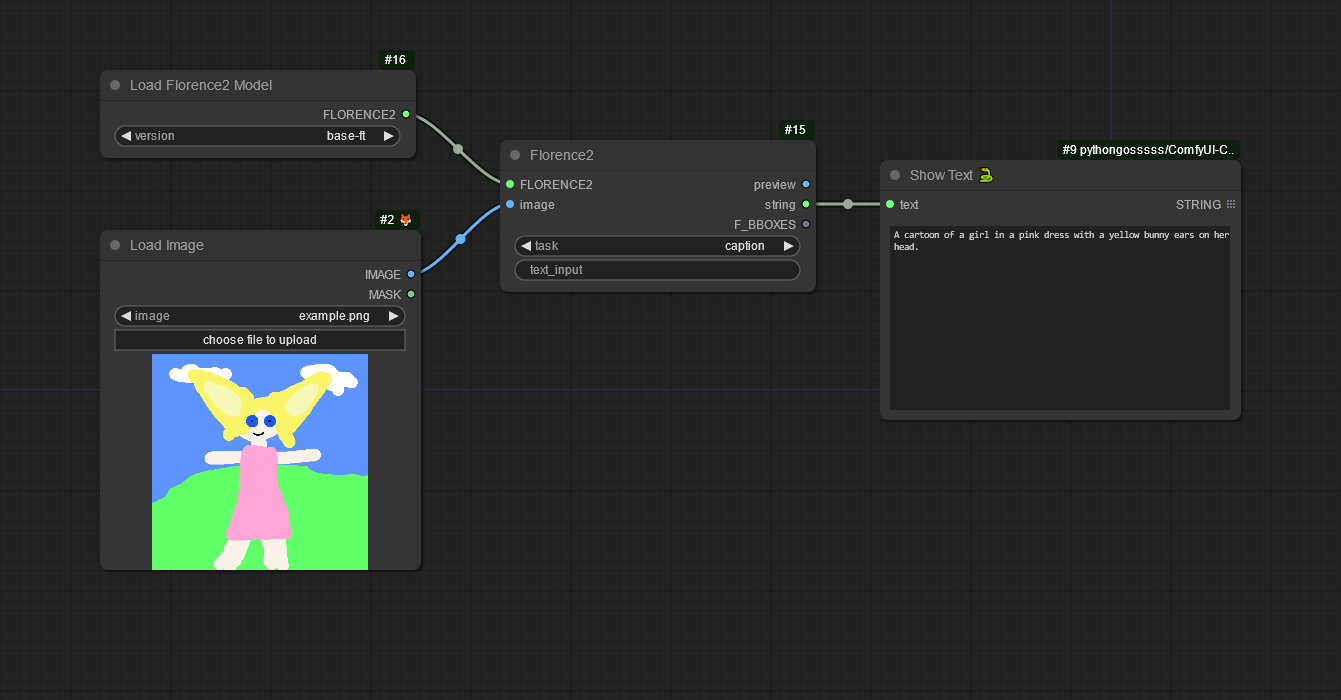Click the MASK output port on Load Image
This screenshot has height=700, width=1341.
[x=411, y=294]
